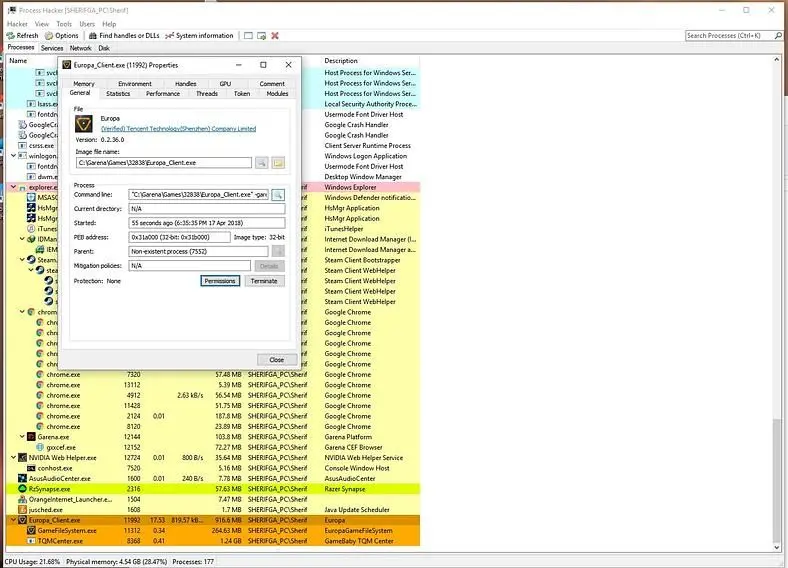This screenshot has width=788, height=568.
Task: Click the Europa application icon in dialog
Action: pyautogui.click(x=83, y=124)
